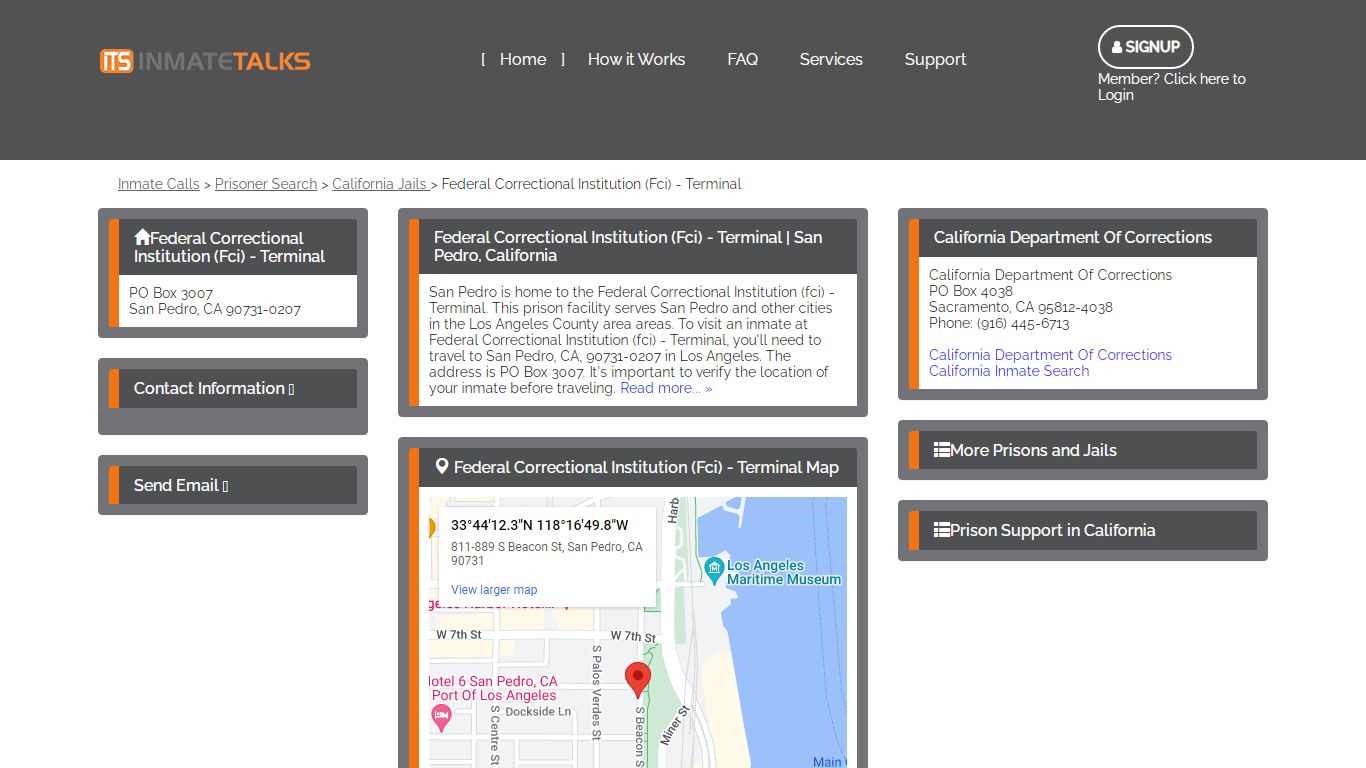Click the Los Angeles Maritime Museum map label

pyautogui.click(x=784, y=572)
